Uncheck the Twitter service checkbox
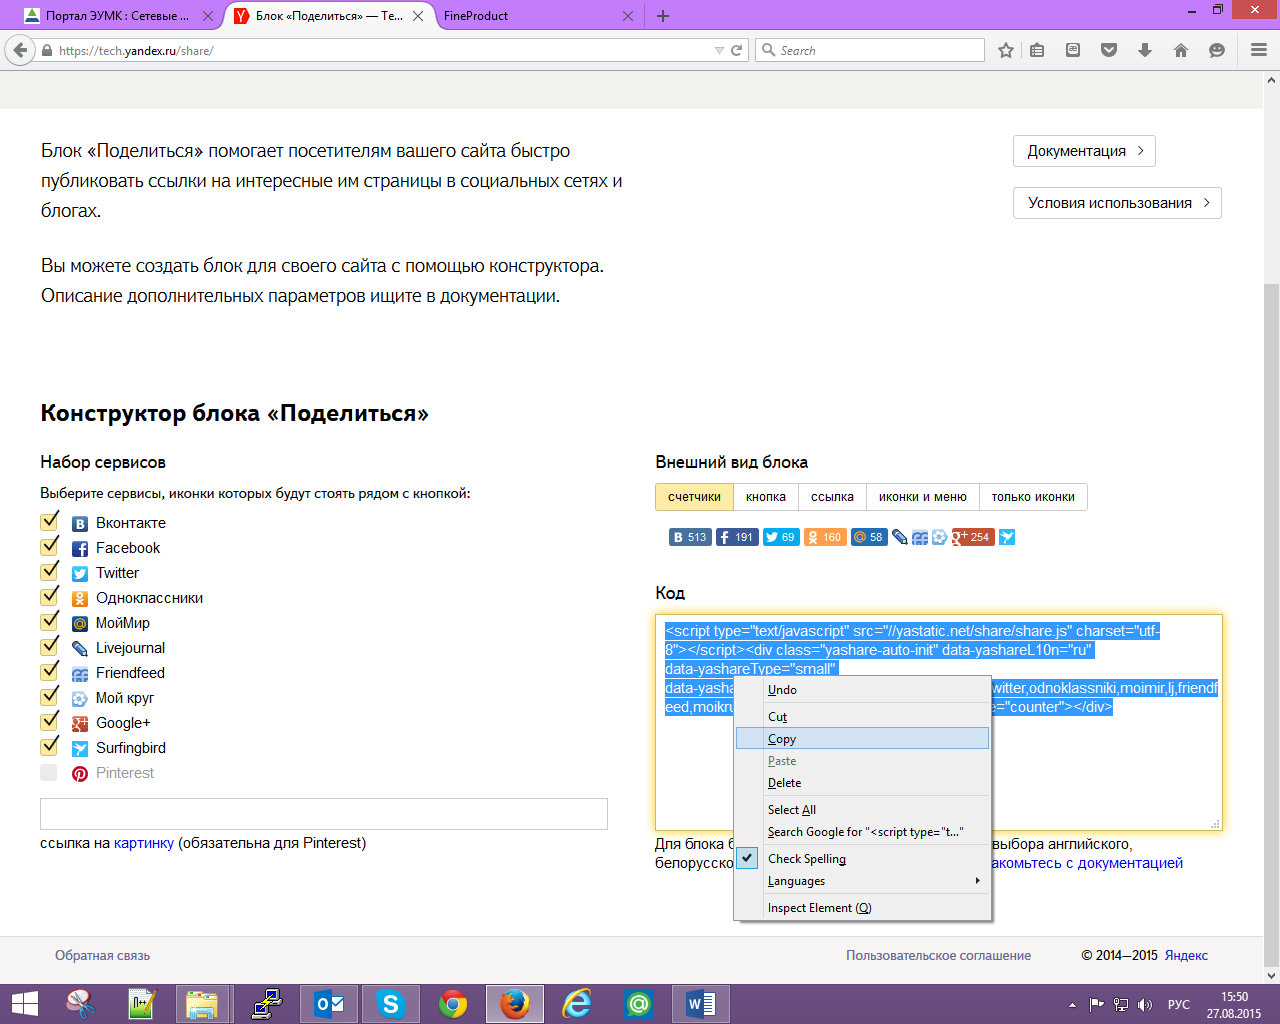This screenshot has width=1280, height=1024. (49, 571)
